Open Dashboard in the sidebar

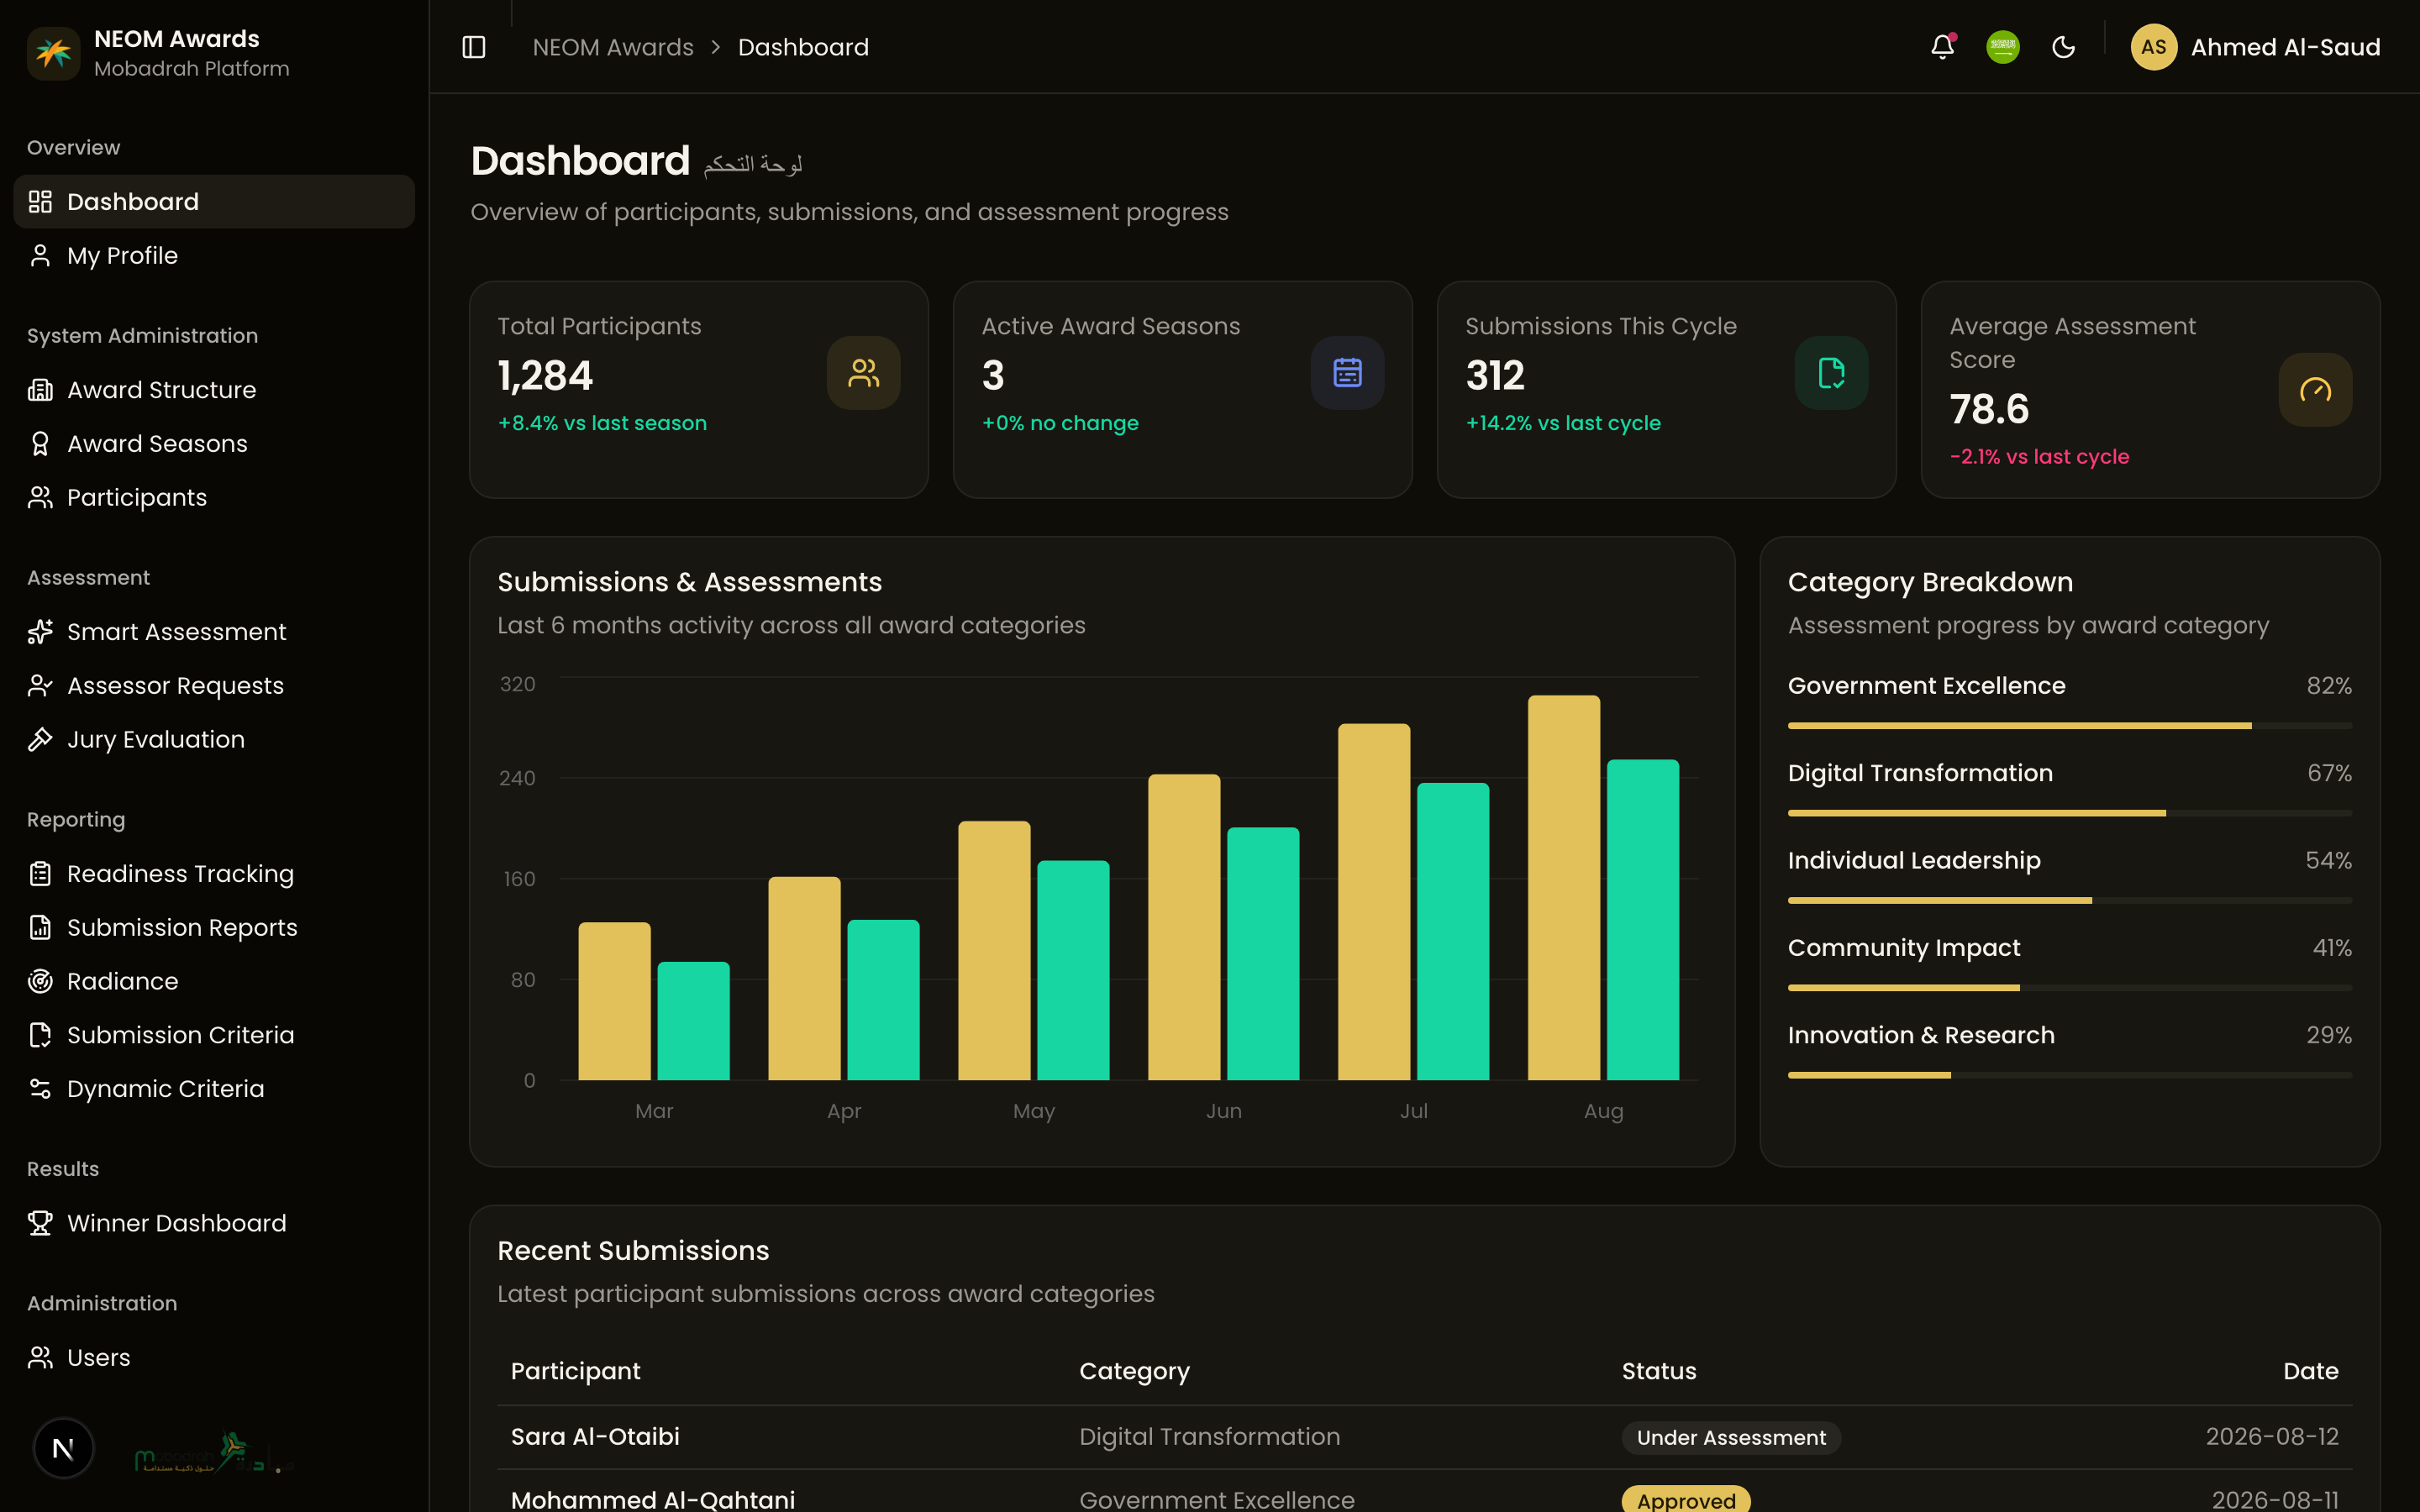coord(214,202)
